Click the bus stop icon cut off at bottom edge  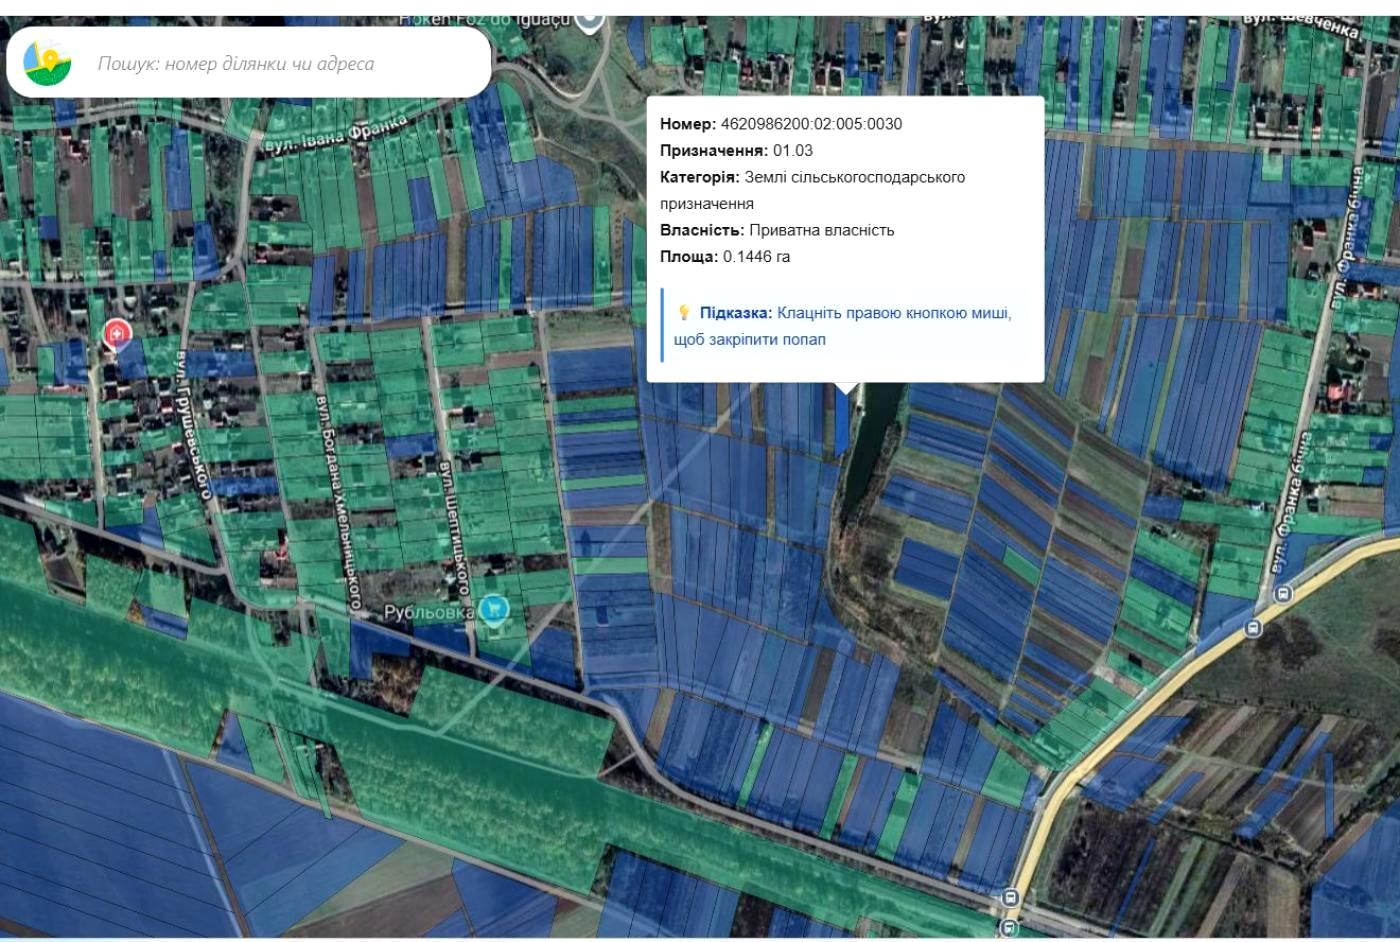[x=1010, y=929]
